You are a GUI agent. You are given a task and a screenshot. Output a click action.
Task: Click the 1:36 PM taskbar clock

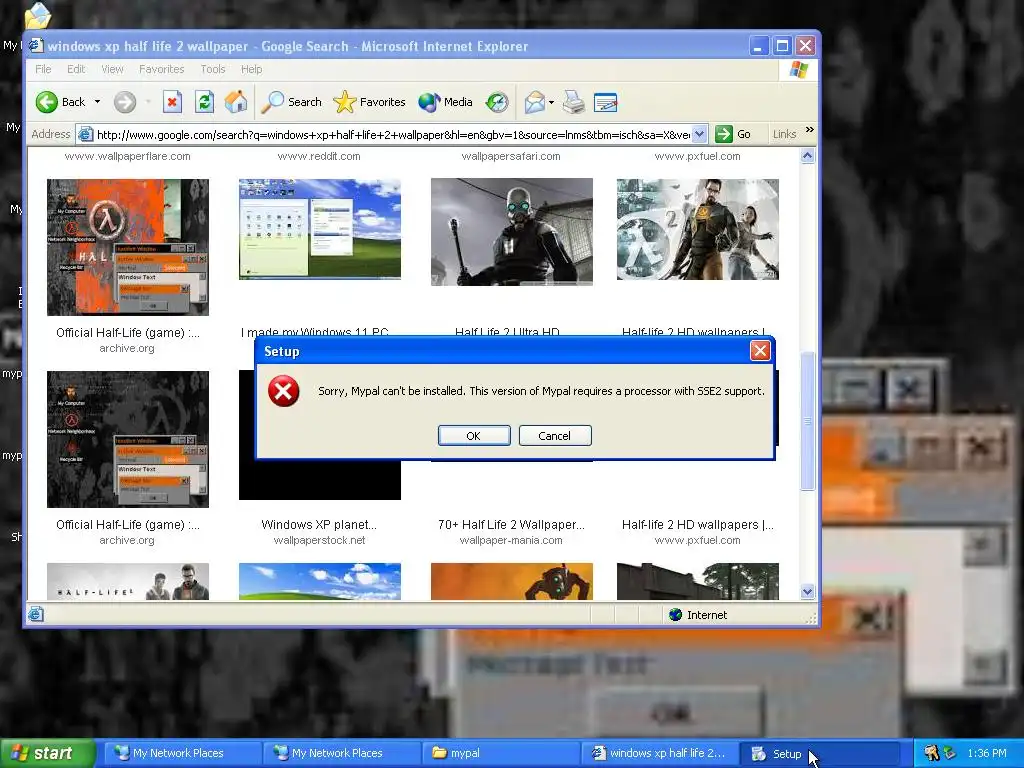tap(987, 753)
